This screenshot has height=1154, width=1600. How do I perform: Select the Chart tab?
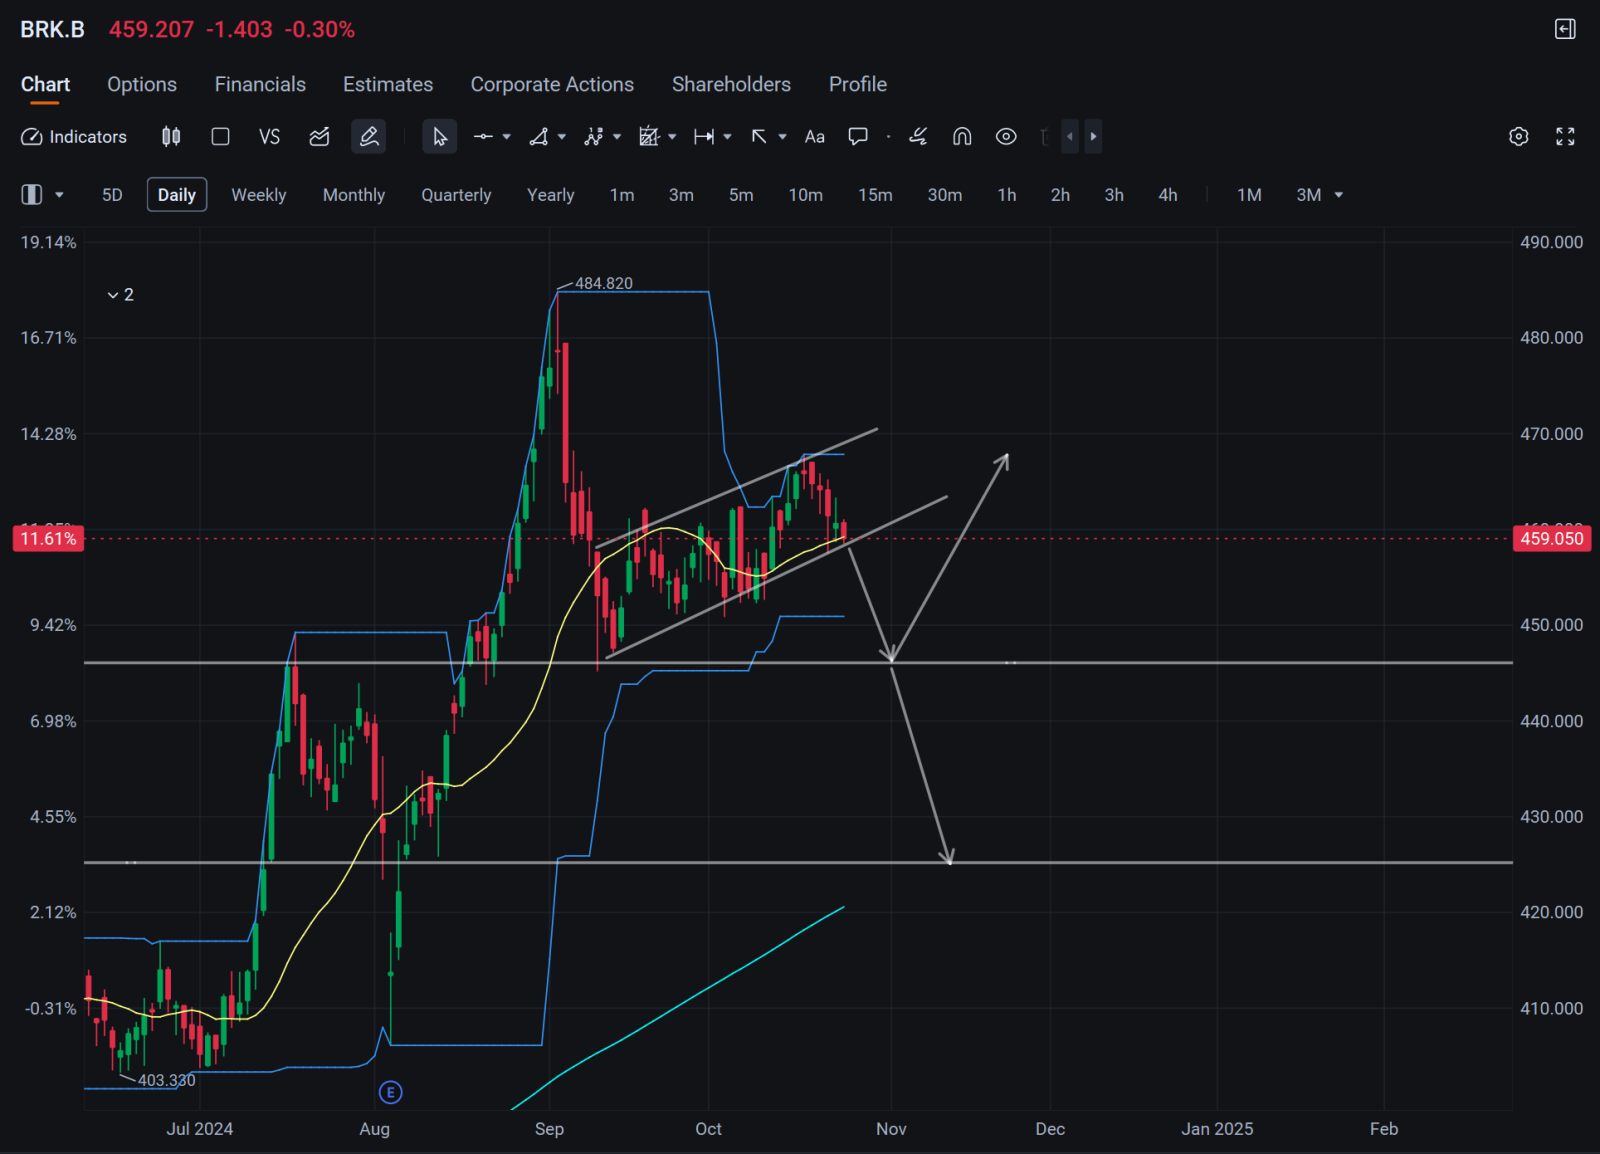tap(45, 85)
